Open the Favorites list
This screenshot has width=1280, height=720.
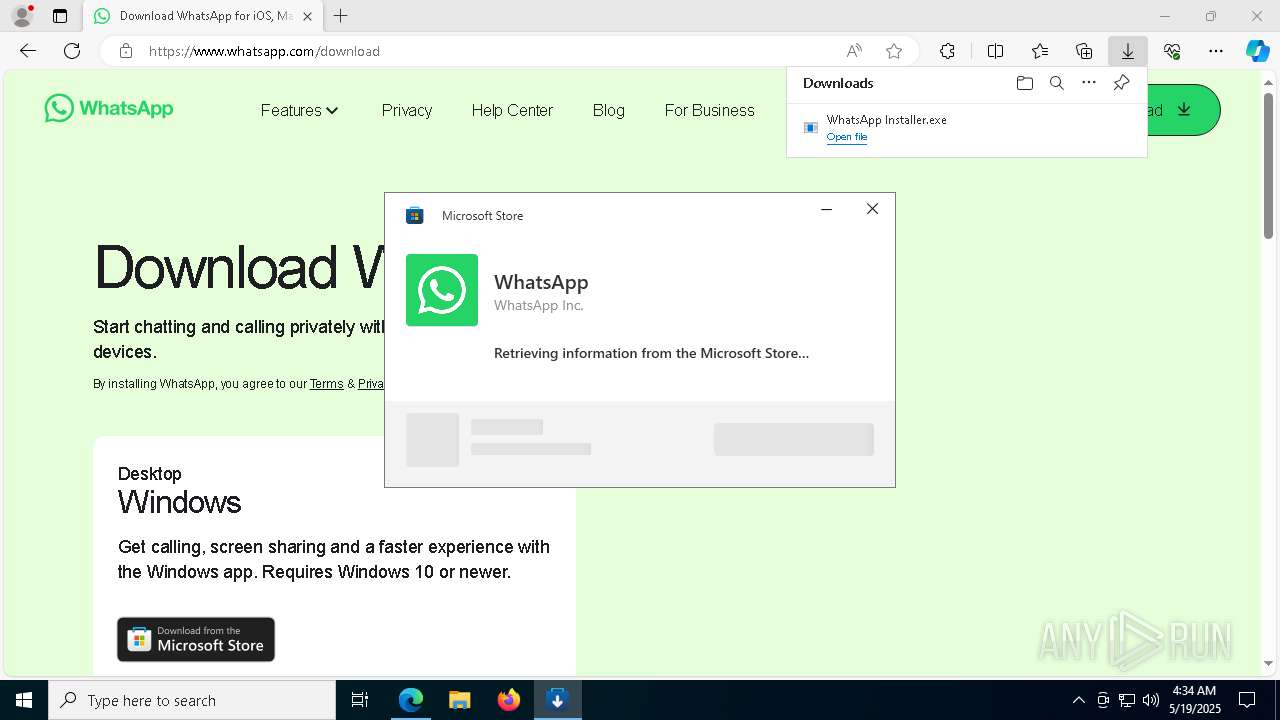tap(1040, 51)
